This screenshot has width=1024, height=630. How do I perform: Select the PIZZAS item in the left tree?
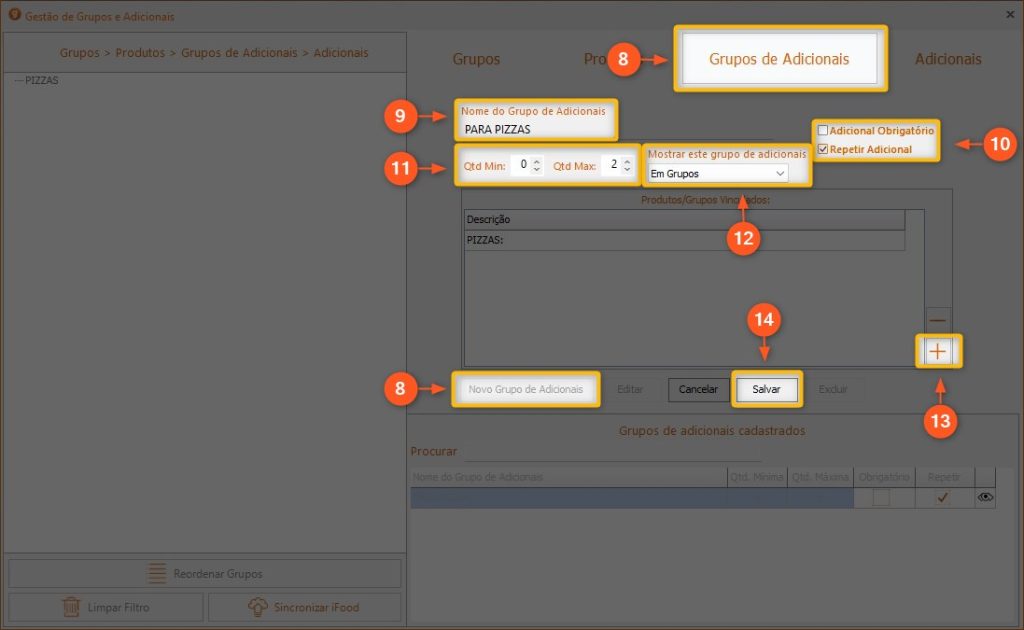point(42,80)
